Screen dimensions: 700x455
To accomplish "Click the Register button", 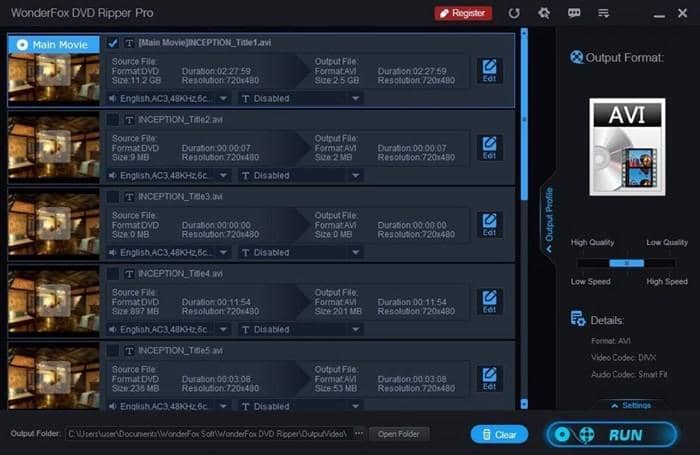I will point(463,13).
